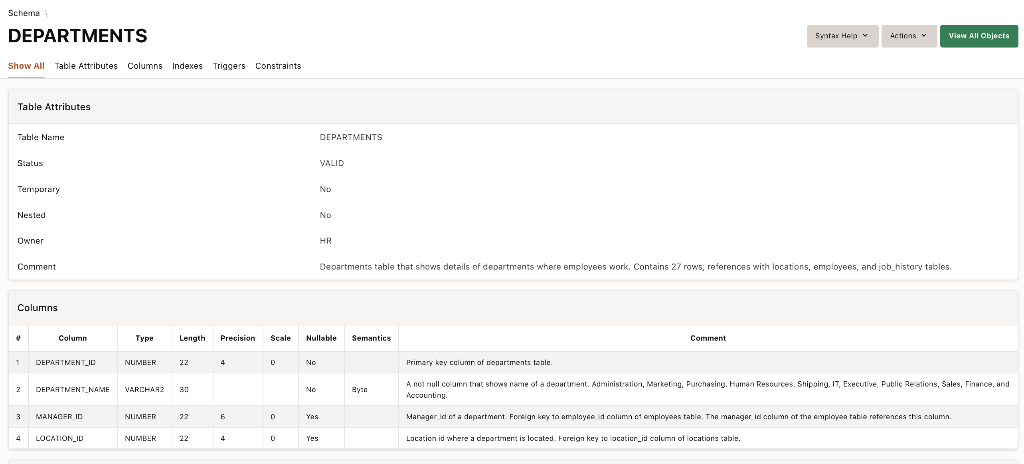
Task: Click the Nullable No cell for DEPARTMENT_ID
Action: 321,362
